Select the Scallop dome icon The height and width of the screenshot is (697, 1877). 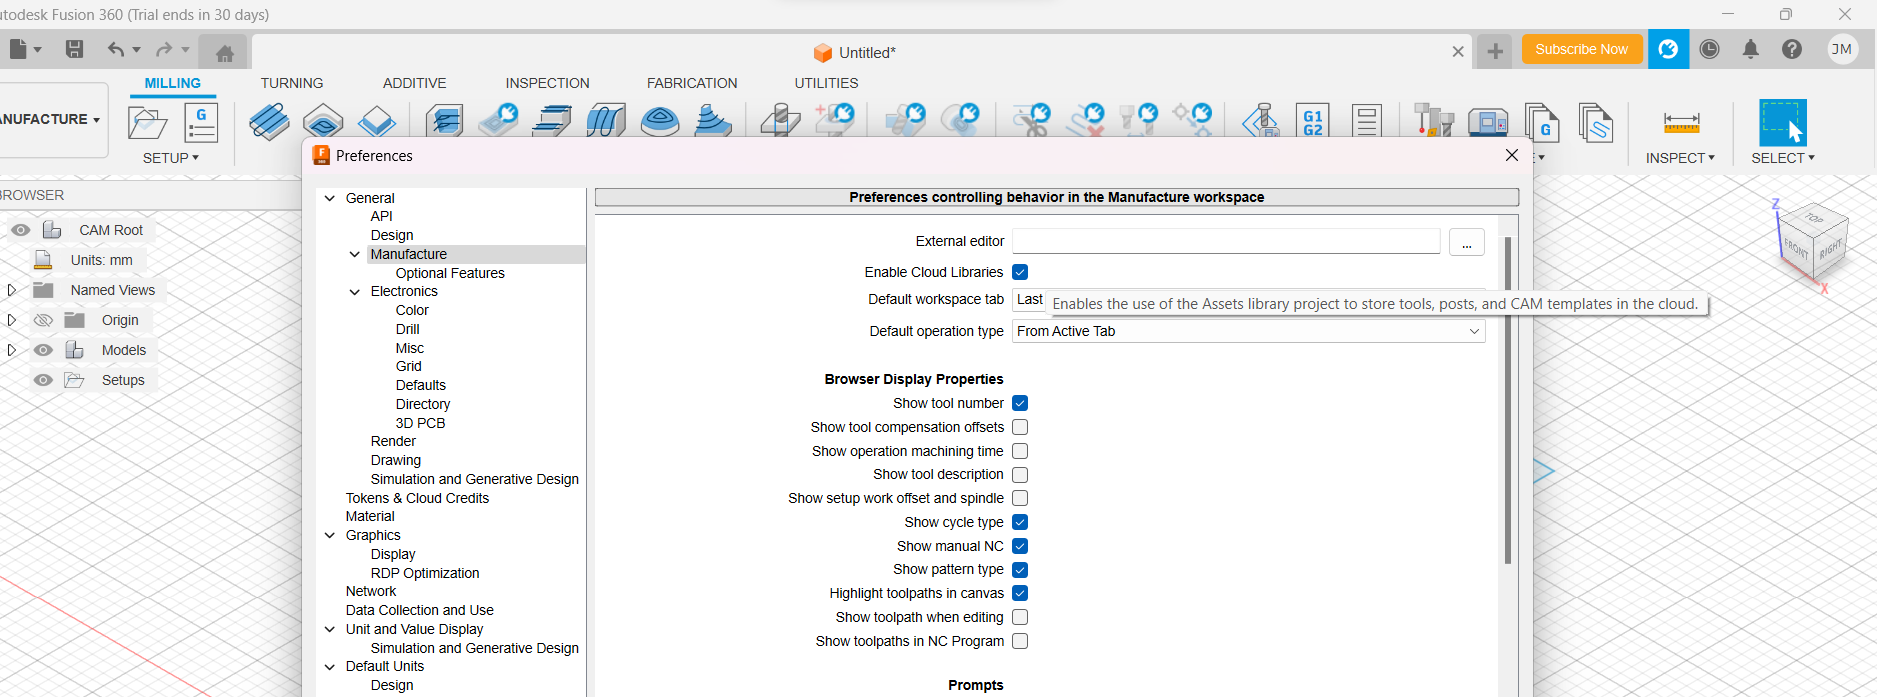click(x=660, y=121)
